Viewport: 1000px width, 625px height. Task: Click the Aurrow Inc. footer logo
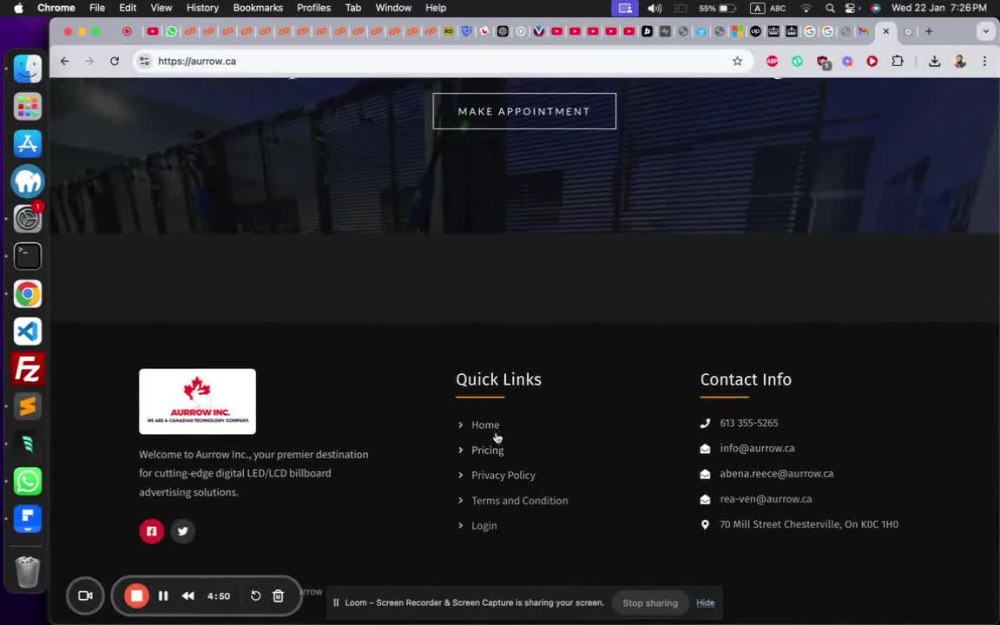point(198,402)
